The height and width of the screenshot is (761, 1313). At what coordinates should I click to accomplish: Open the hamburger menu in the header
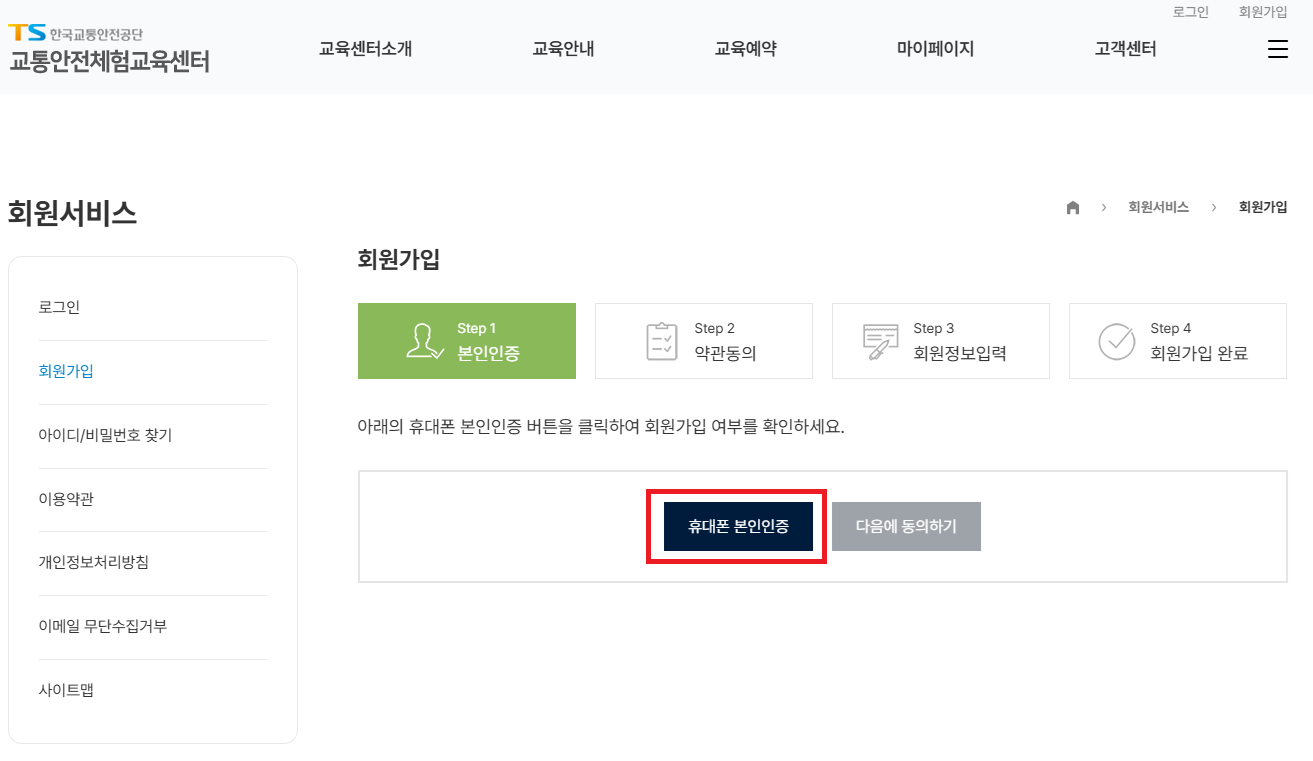1277,48
